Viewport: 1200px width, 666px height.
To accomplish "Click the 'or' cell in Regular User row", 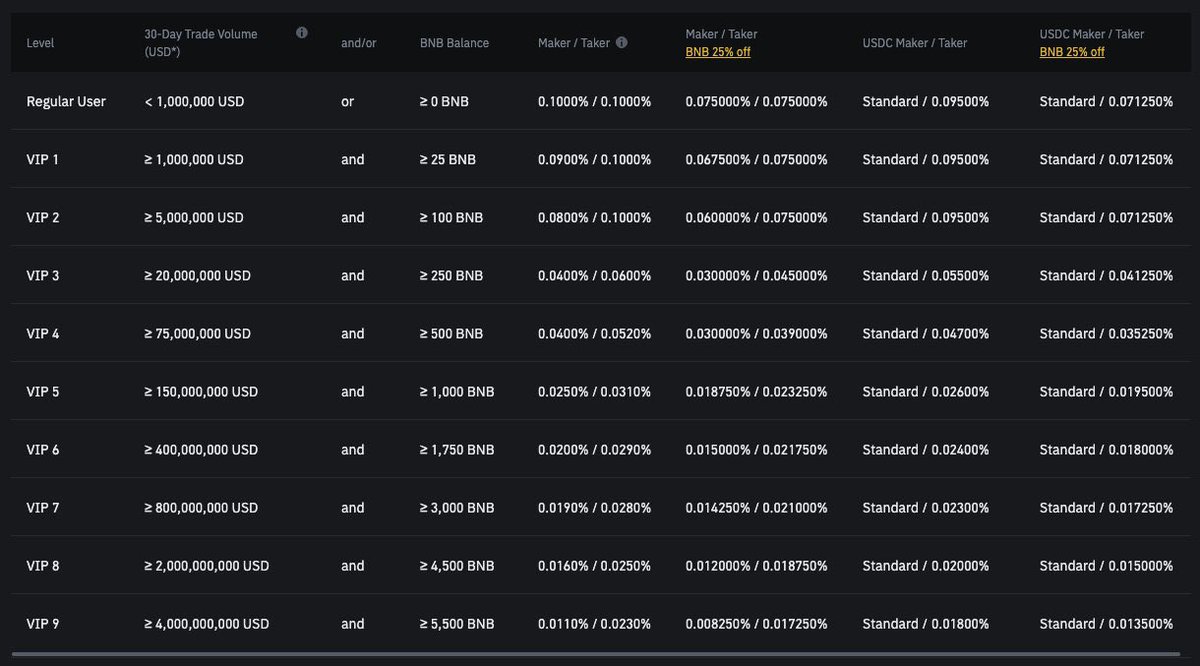I will (348, 101).
